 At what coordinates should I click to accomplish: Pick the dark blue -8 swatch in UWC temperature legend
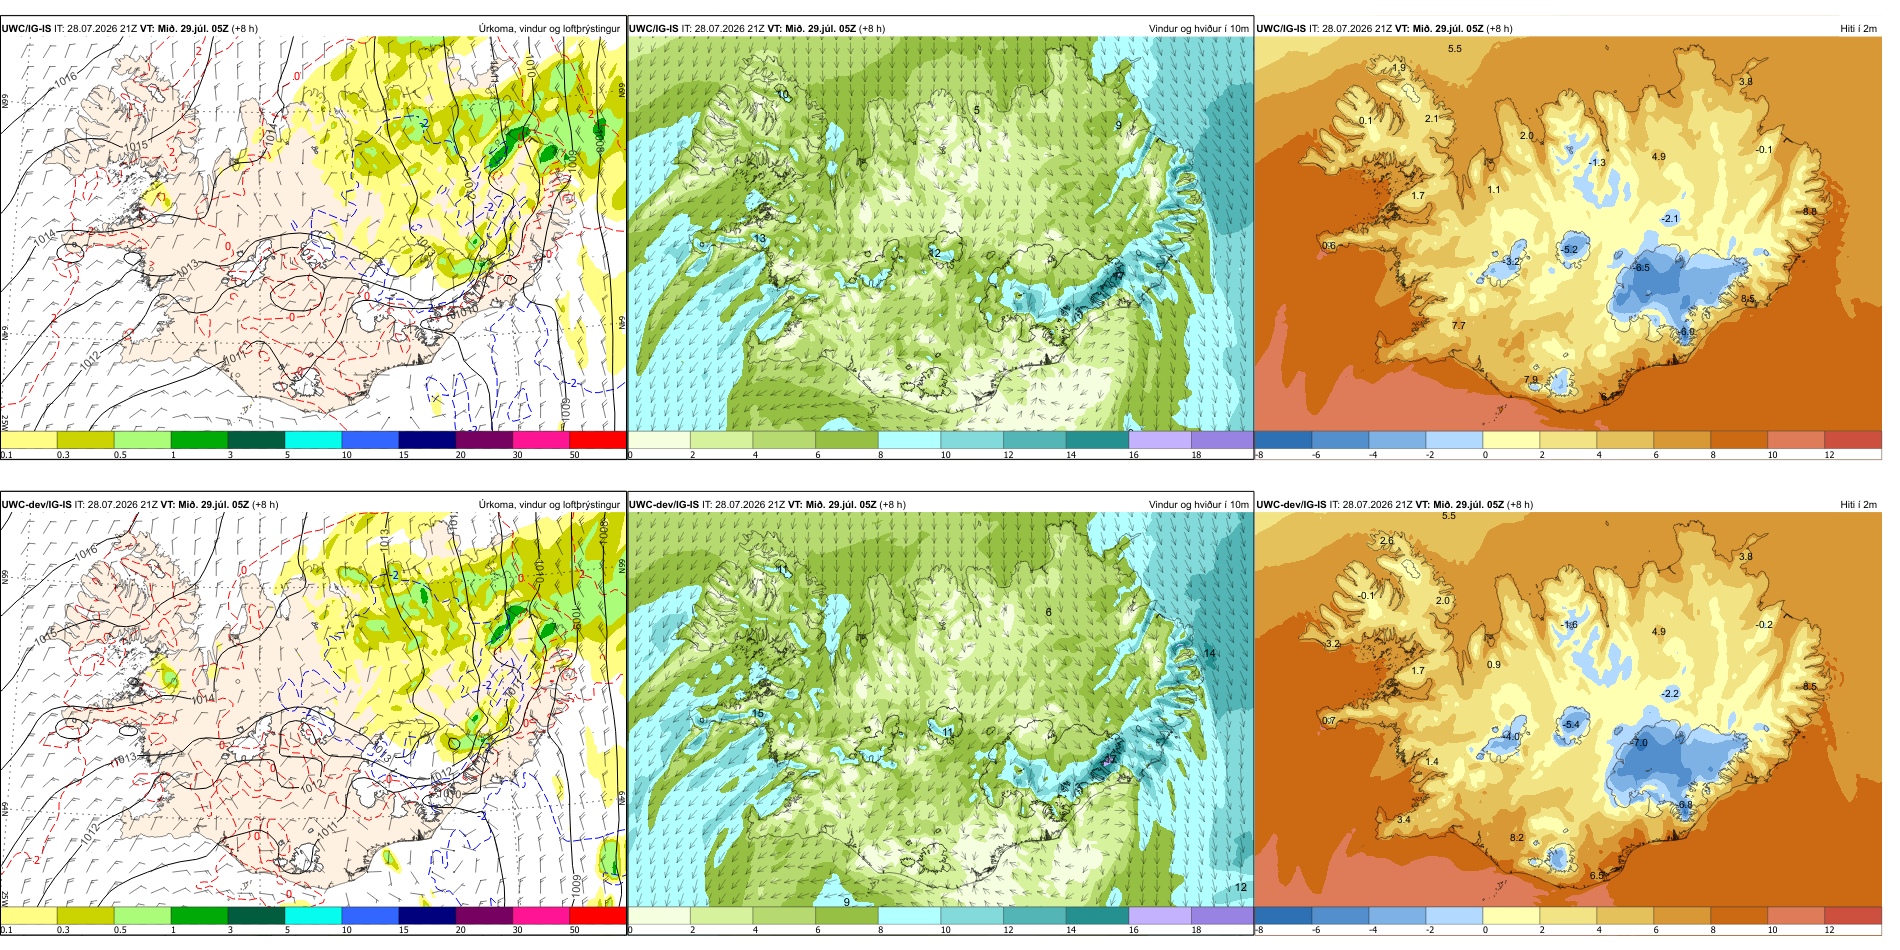(1283, 440)
